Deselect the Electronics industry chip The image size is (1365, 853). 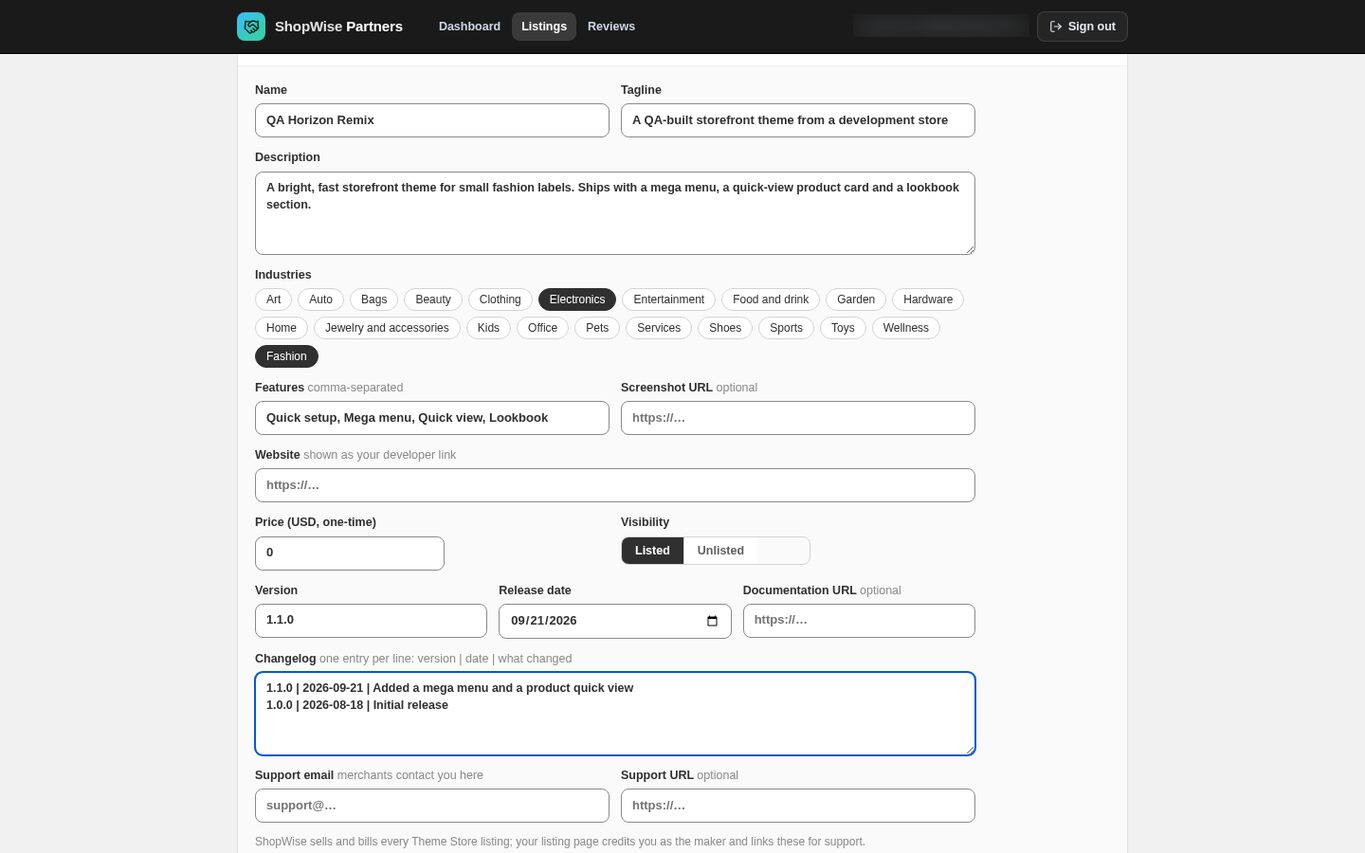[577, 300]
